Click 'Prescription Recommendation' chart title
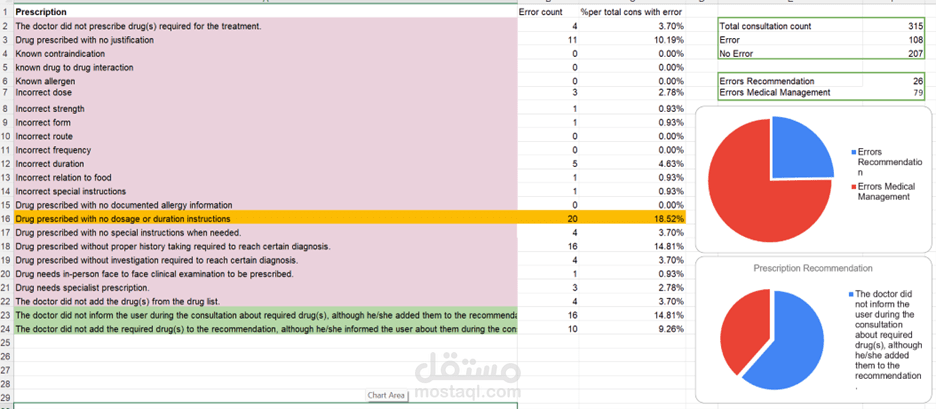Screen dimensions: 936x409 click(x=813, y=268)
